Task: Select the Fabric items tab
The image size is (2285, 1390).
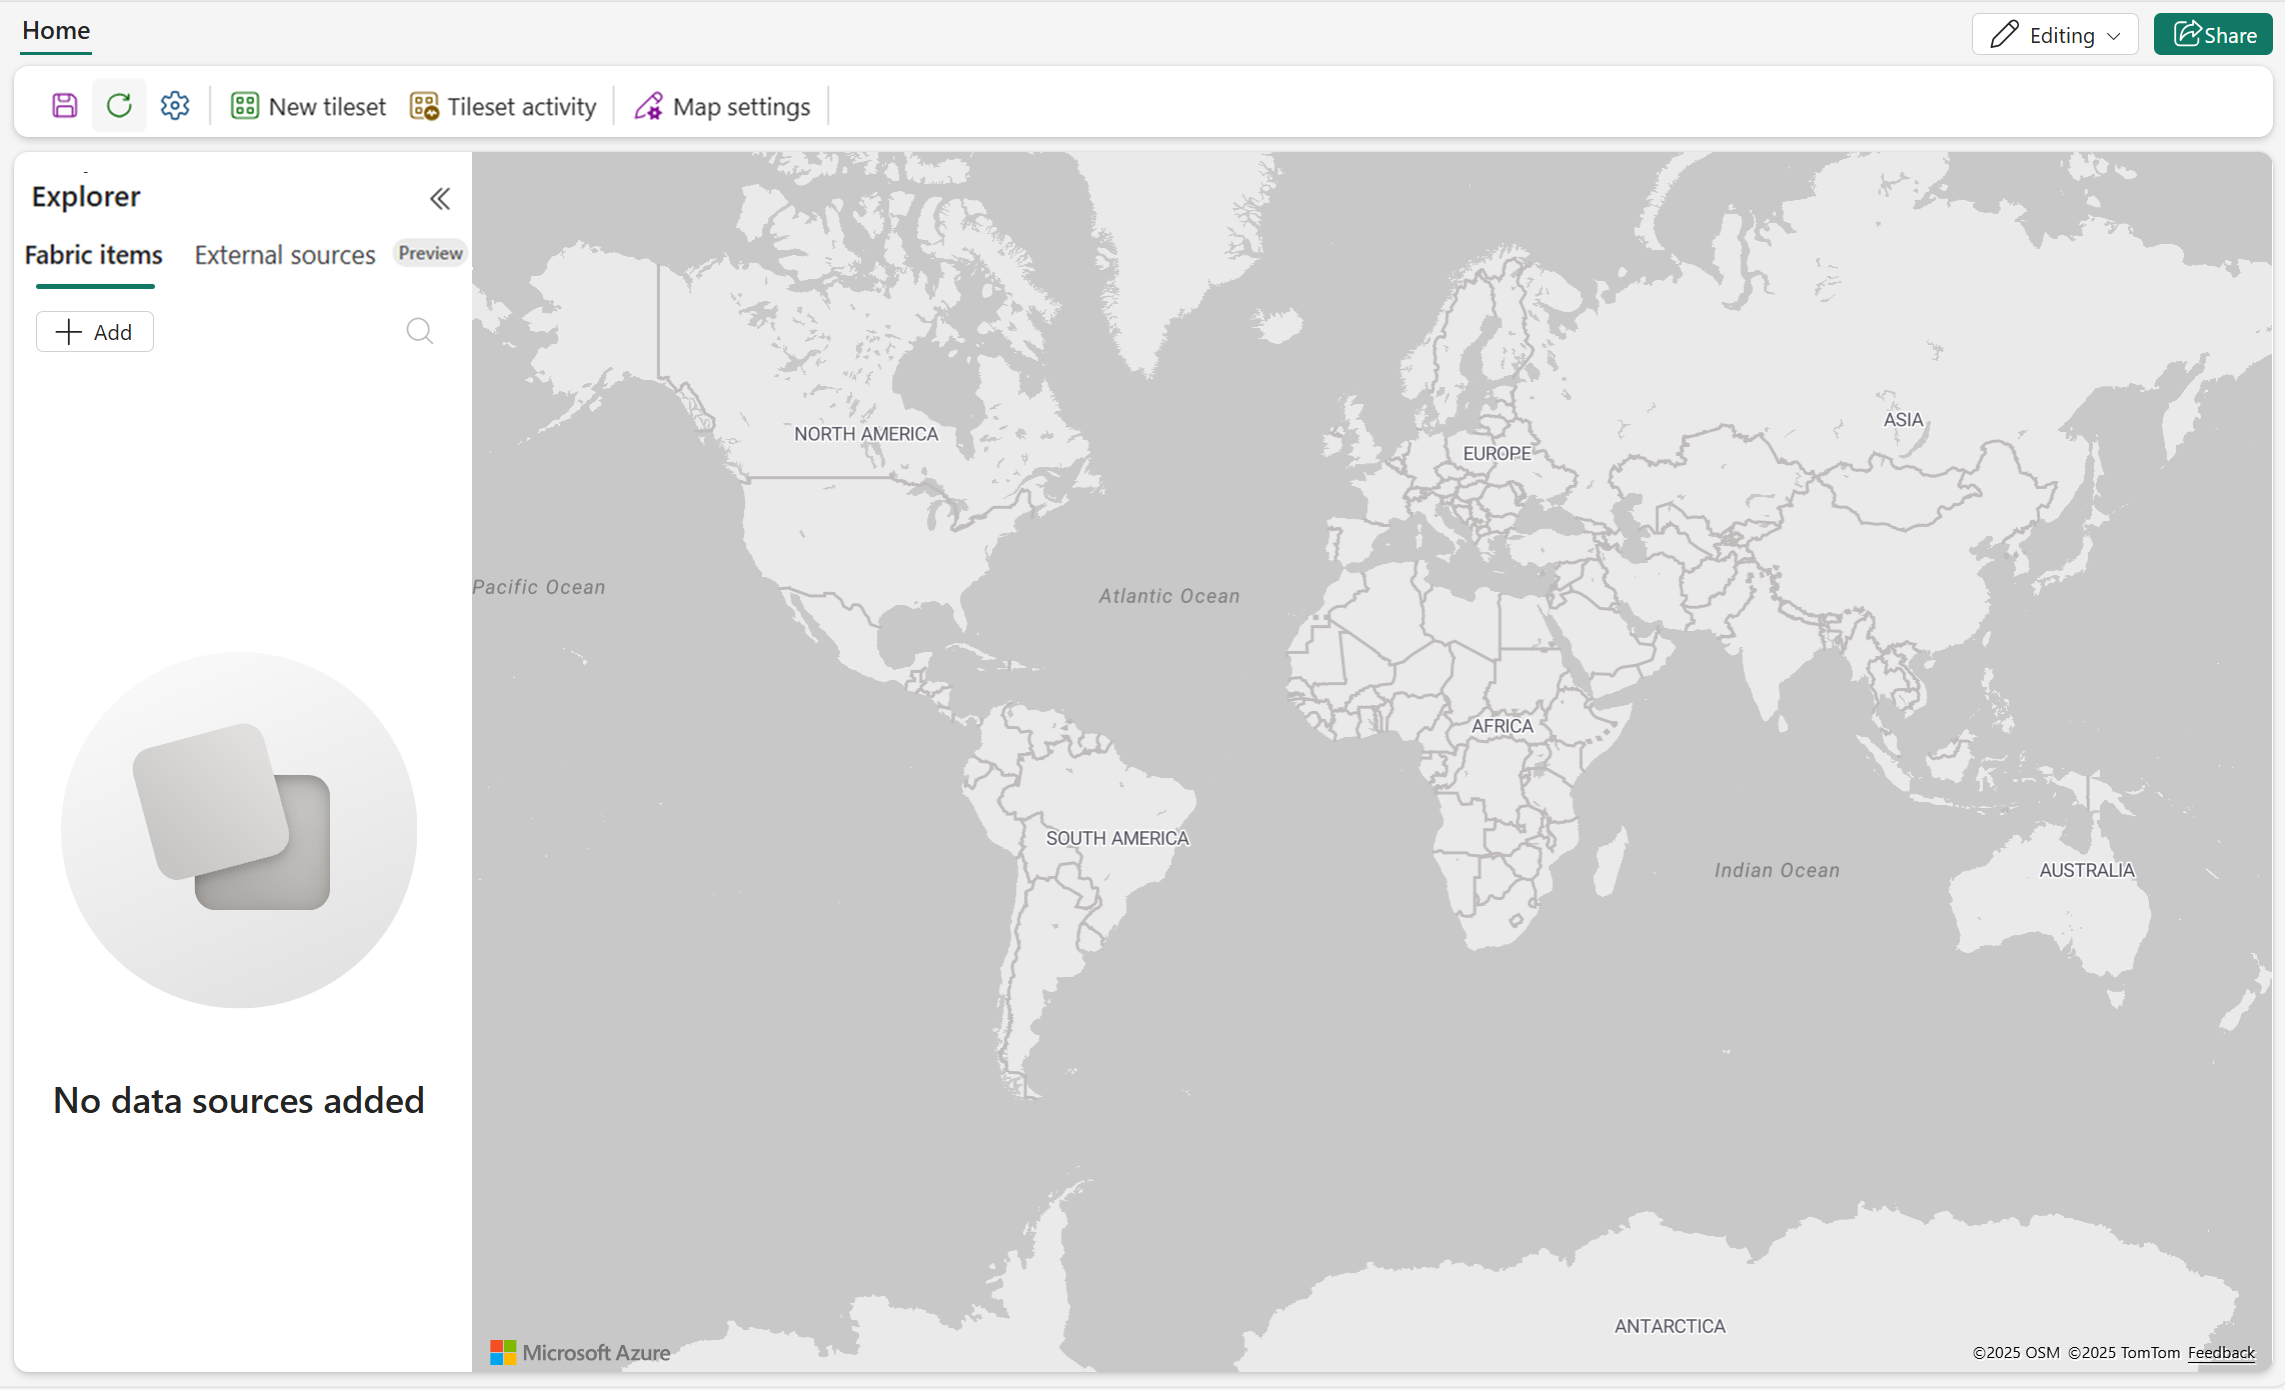Action: tap(93, 255)
